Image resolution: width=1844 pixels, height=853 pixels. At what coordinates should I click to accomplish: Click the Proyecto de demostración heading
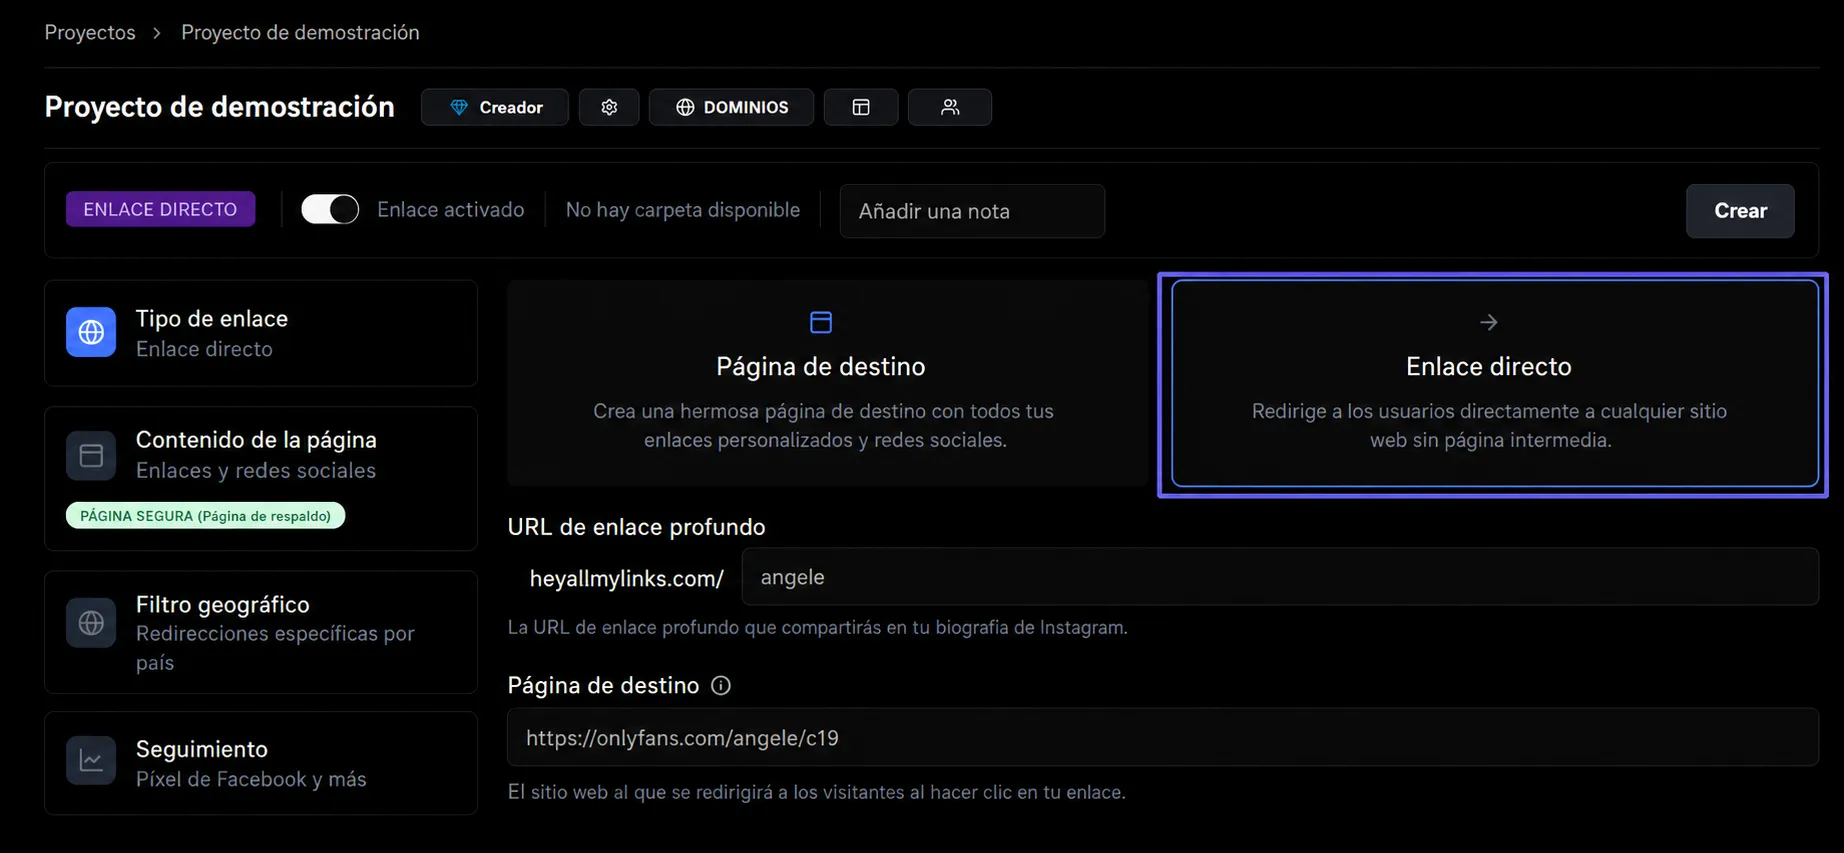pyautogui.click(x=219, y=107)
